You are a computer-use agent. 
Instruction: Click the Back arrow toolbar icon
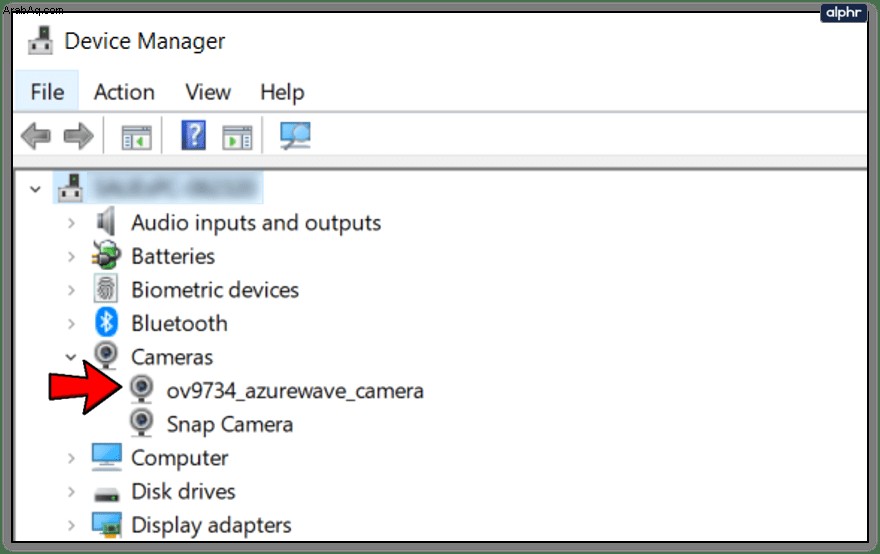pos(36,136)
